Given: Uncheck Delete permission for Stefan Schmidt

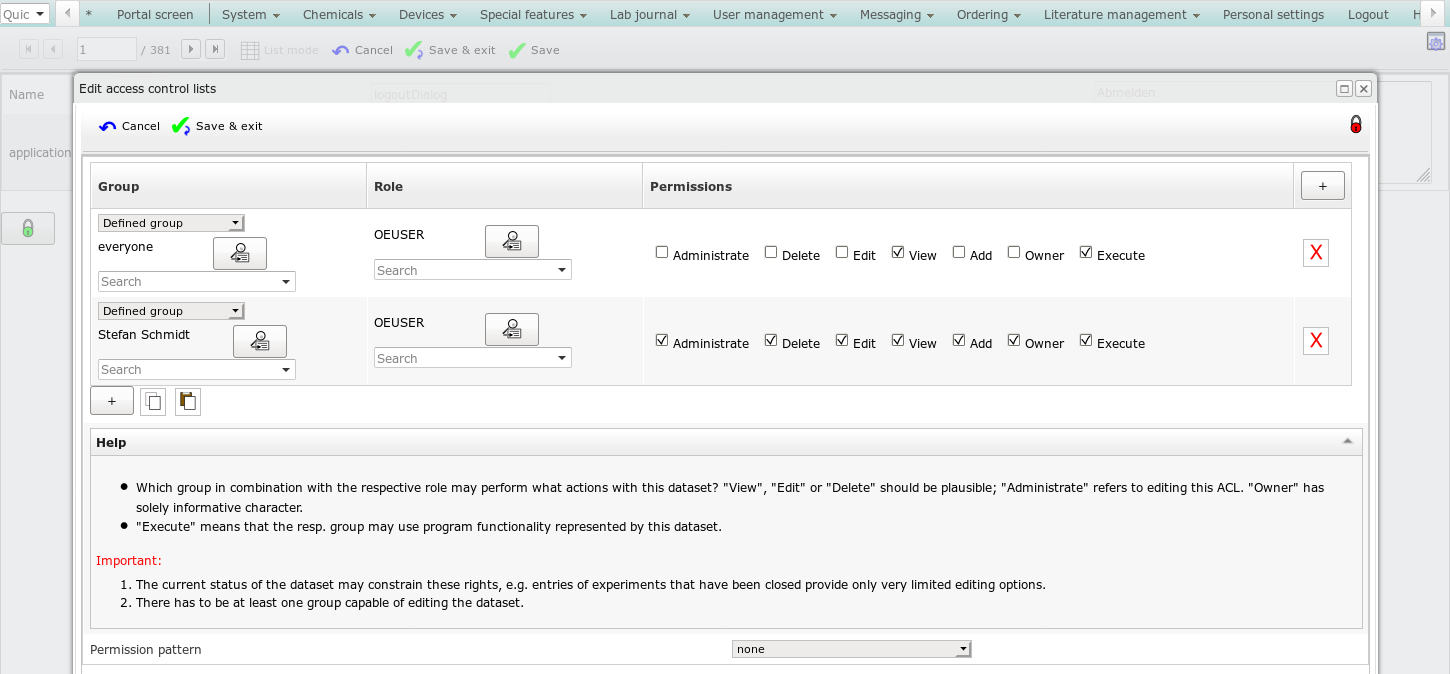Looking at the screenshot, I should click(x=771, y=341).
